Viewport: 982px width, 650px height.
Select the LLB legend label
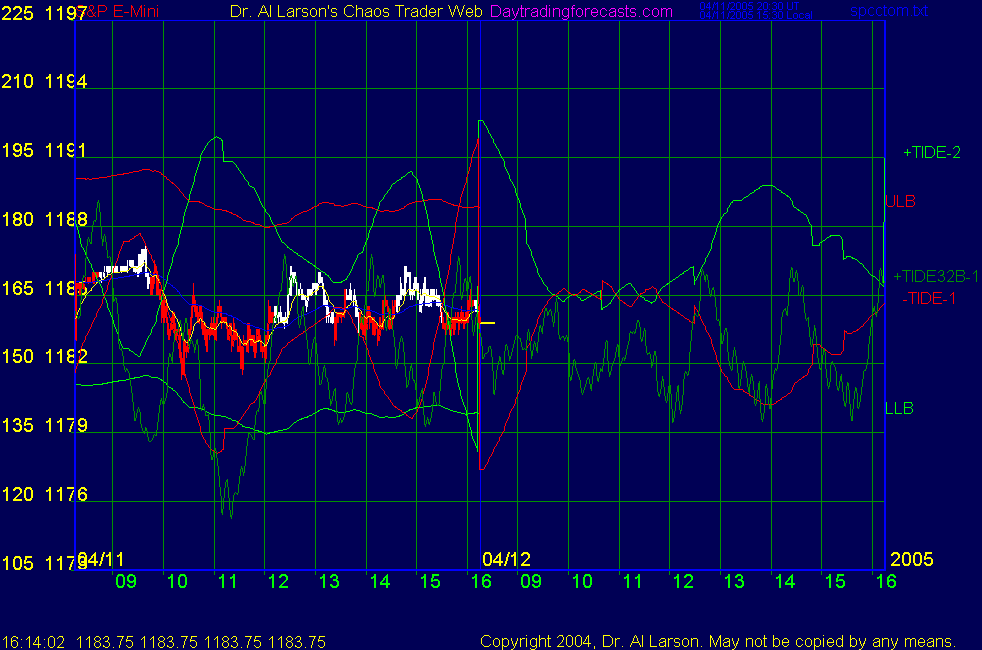pyautogui.click(x=899, y=408)
